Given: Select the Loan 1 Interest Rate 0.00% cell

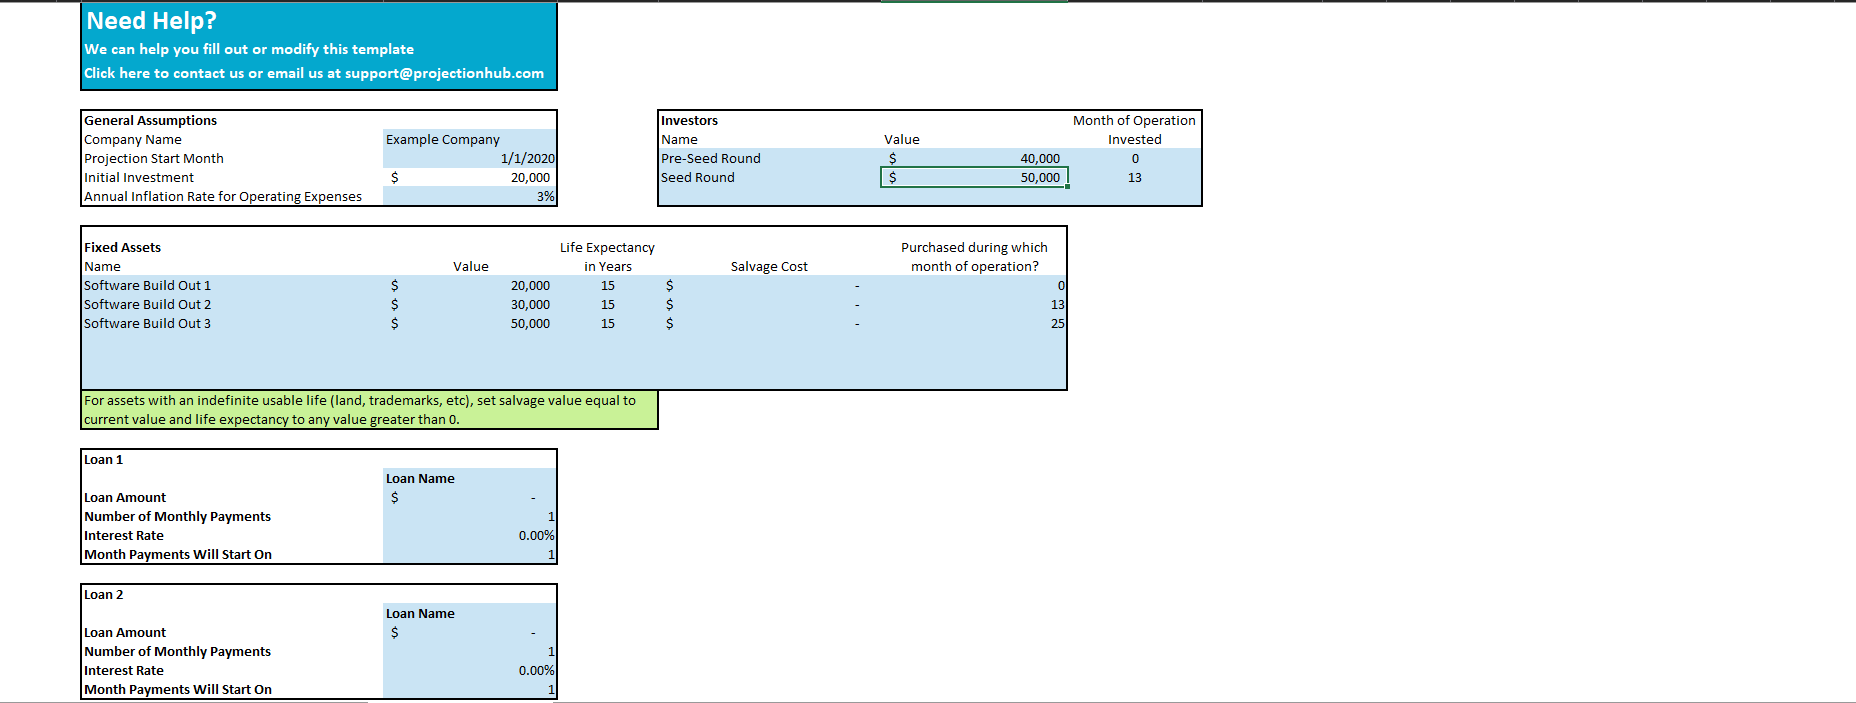Looking at the screenshot, I should pos(470,535).
